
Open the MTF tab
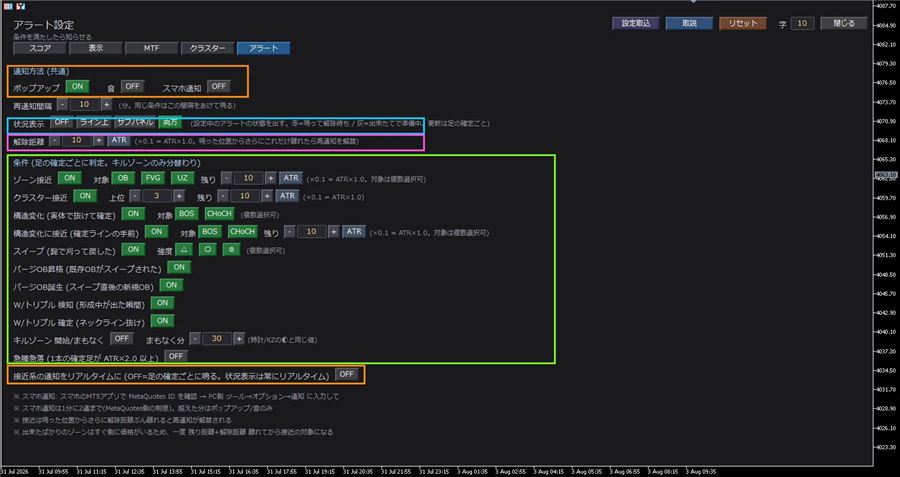[152, 48]
